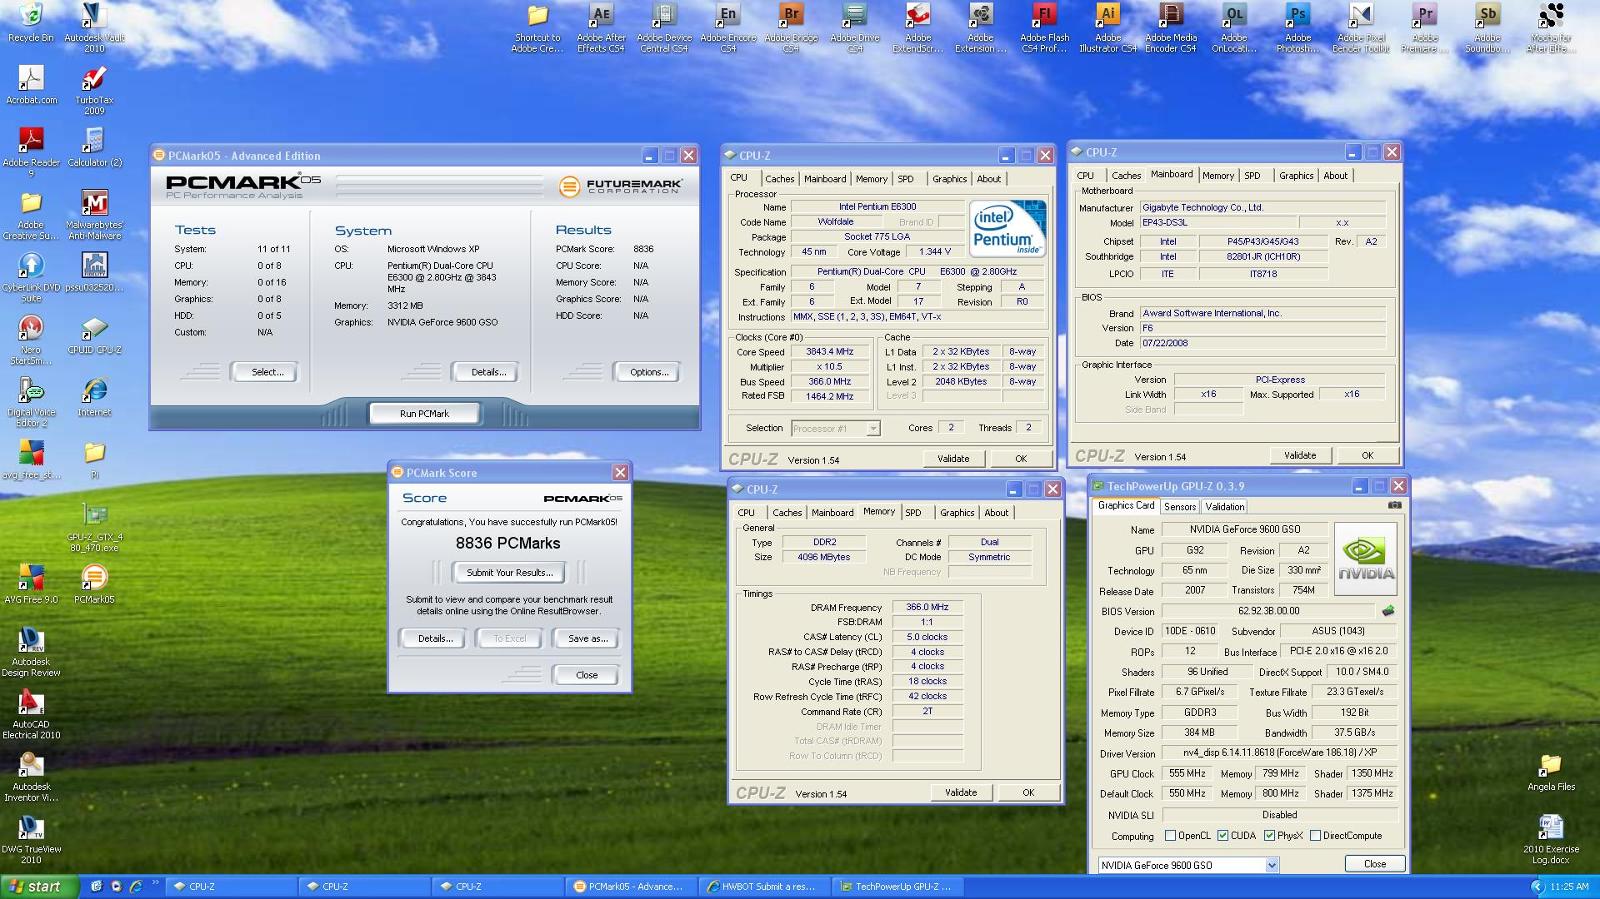Open the Recycle Bin desktop icon

(x=31, y=24)
